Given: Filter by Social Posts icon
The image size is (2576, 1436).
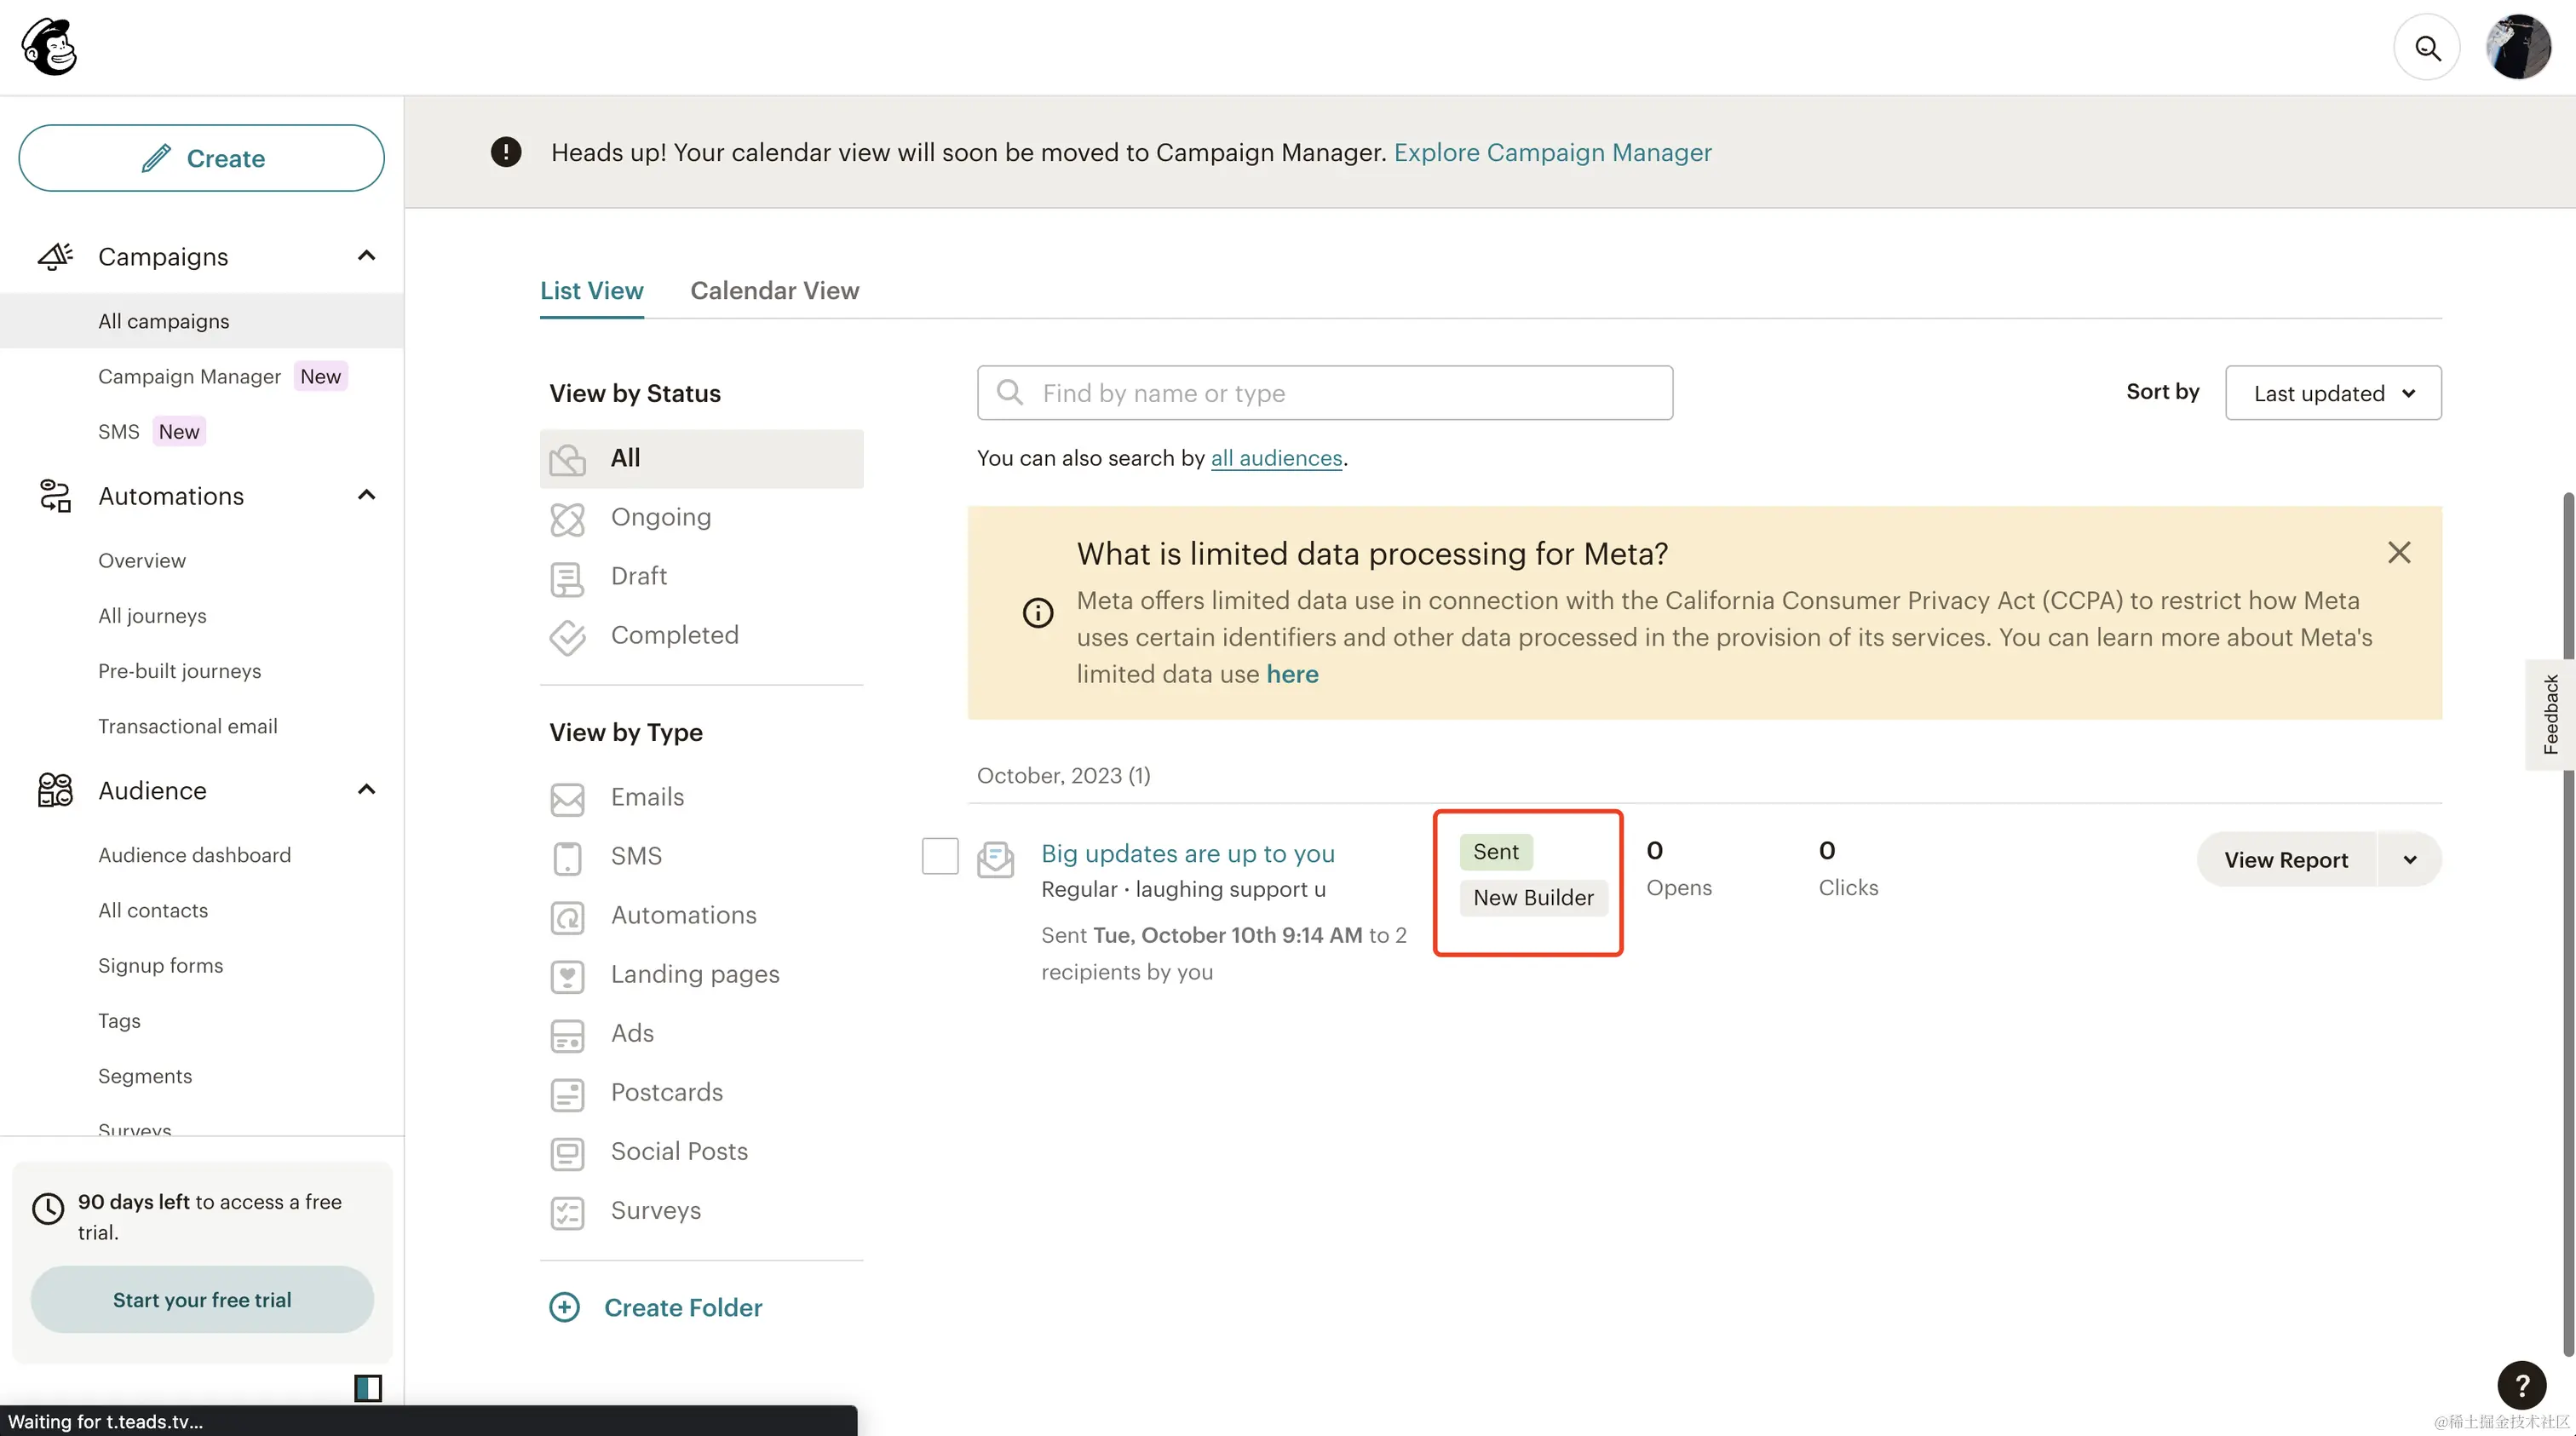Looking at the screenshot, I should 567,1152.
